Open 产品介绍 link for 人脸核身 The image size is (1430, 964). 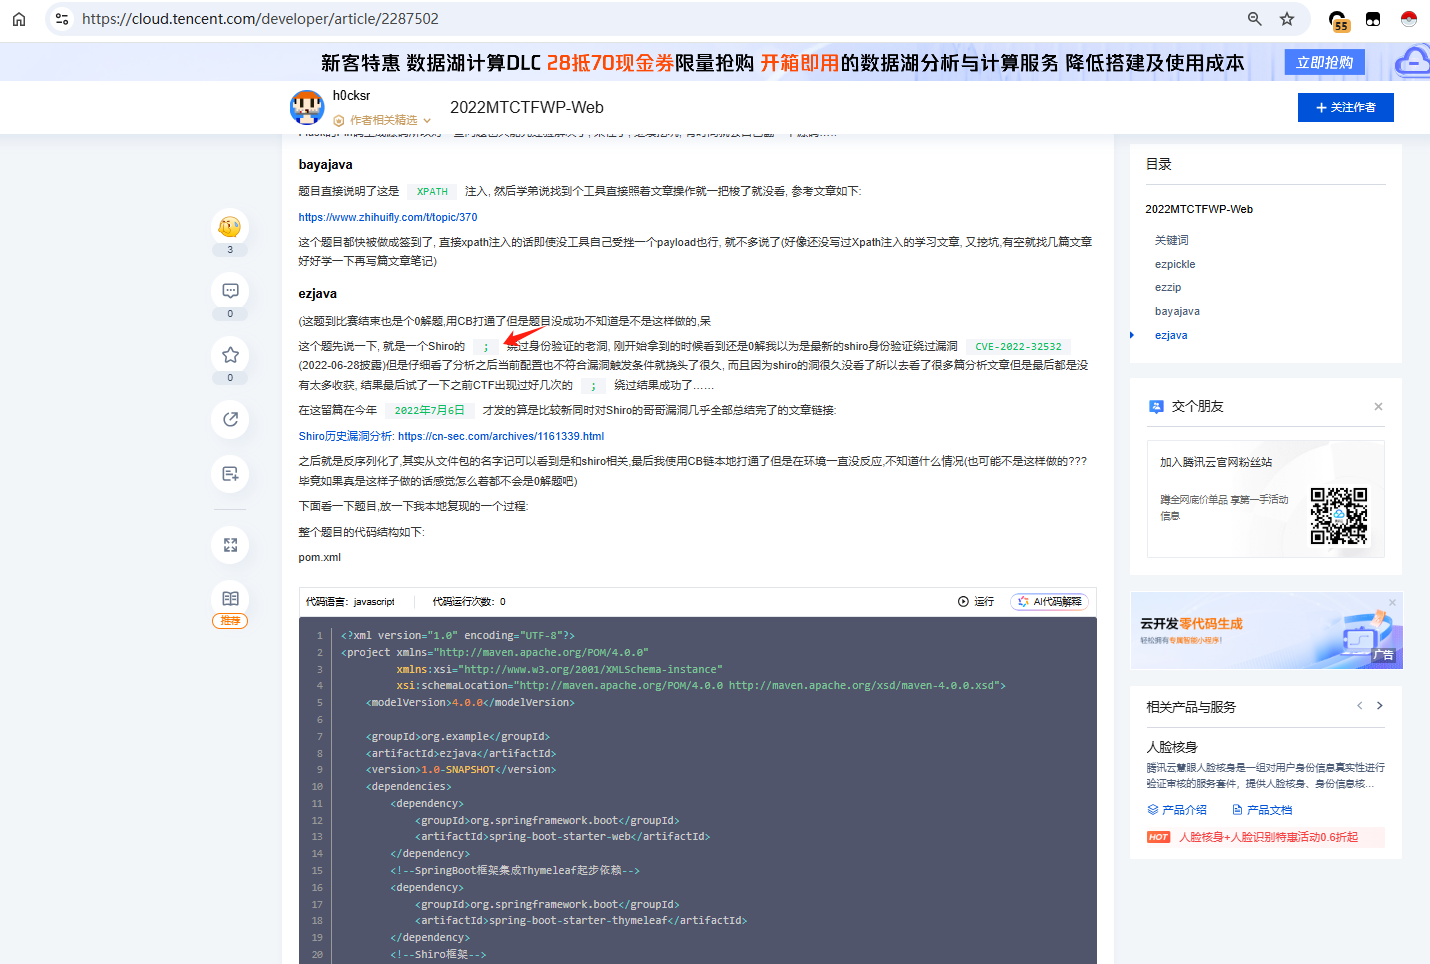[x=1177, y=810]
